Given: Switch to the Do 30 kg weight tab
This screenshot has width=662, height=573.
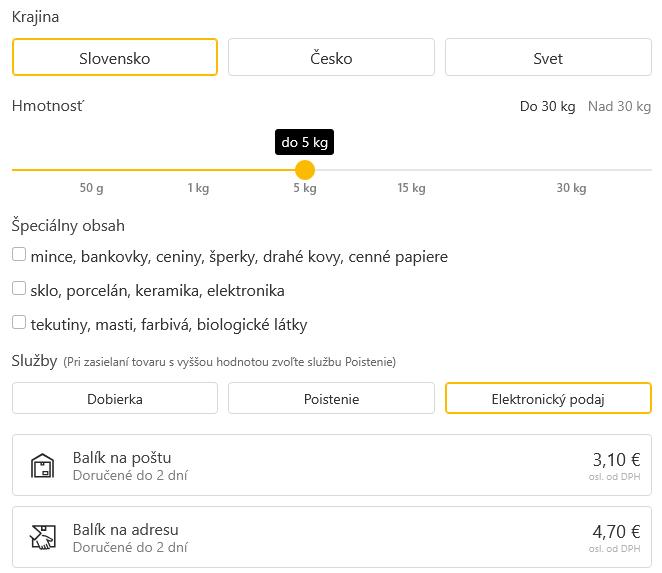Looking at the screenshot, I should click(547, 106).
